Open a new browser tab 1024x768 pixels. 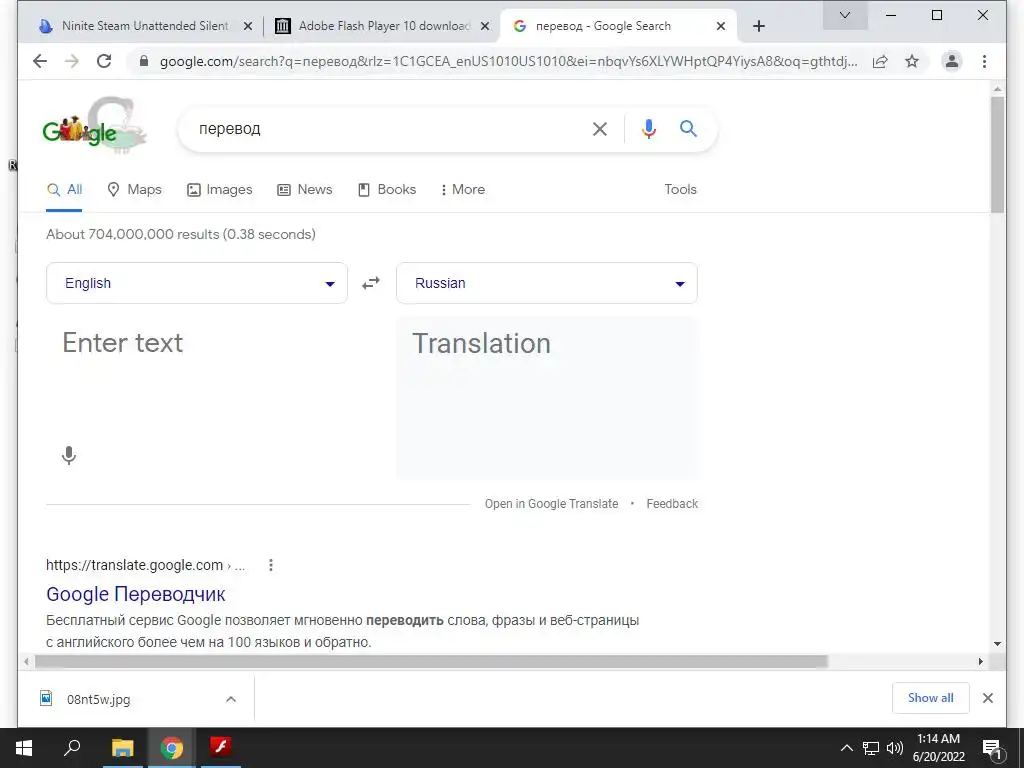(758, 26)
